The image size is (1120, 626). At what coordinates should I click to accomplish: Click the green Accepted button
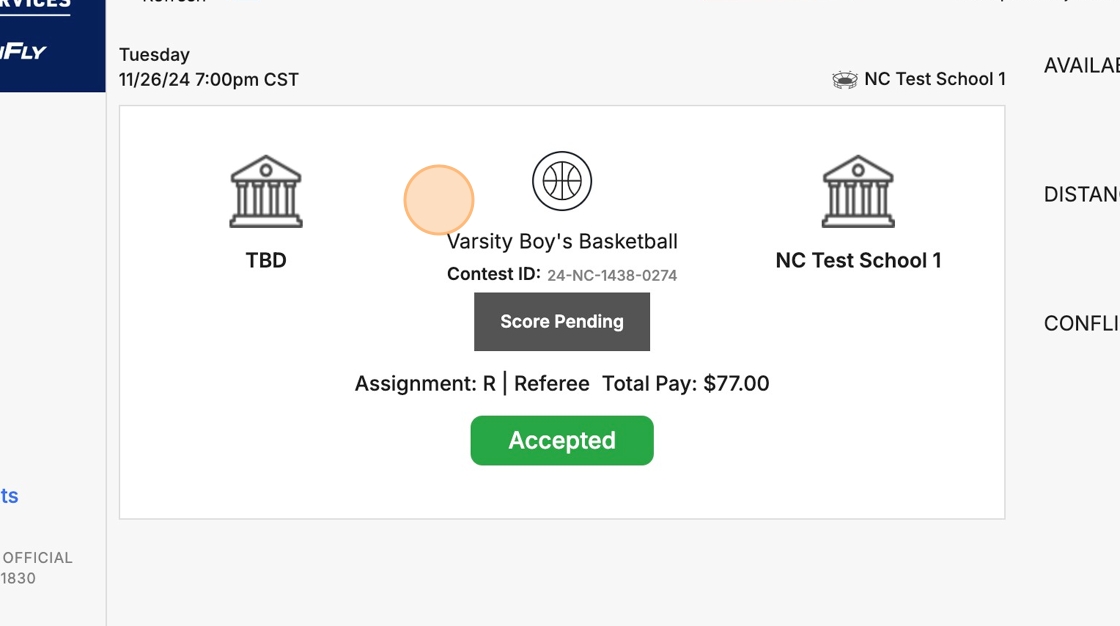point(562,440)
